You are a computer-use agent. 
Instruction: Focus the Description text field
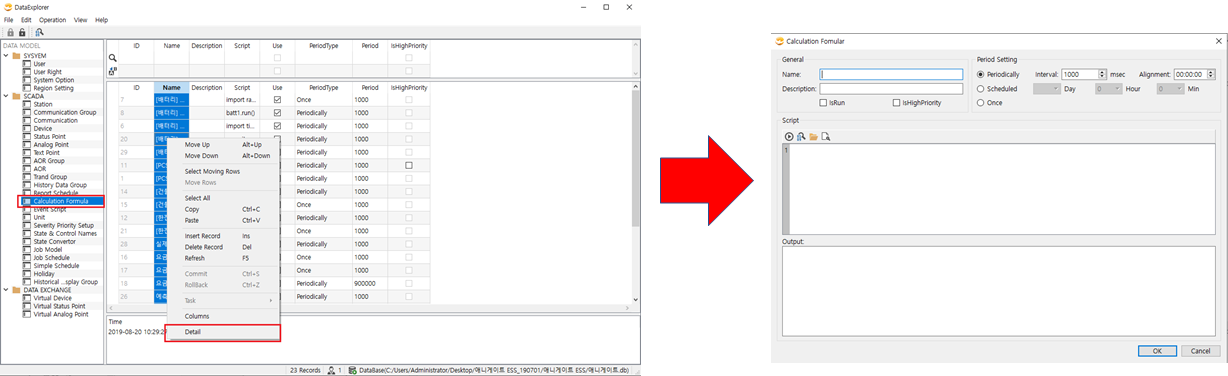coord(891,89)
